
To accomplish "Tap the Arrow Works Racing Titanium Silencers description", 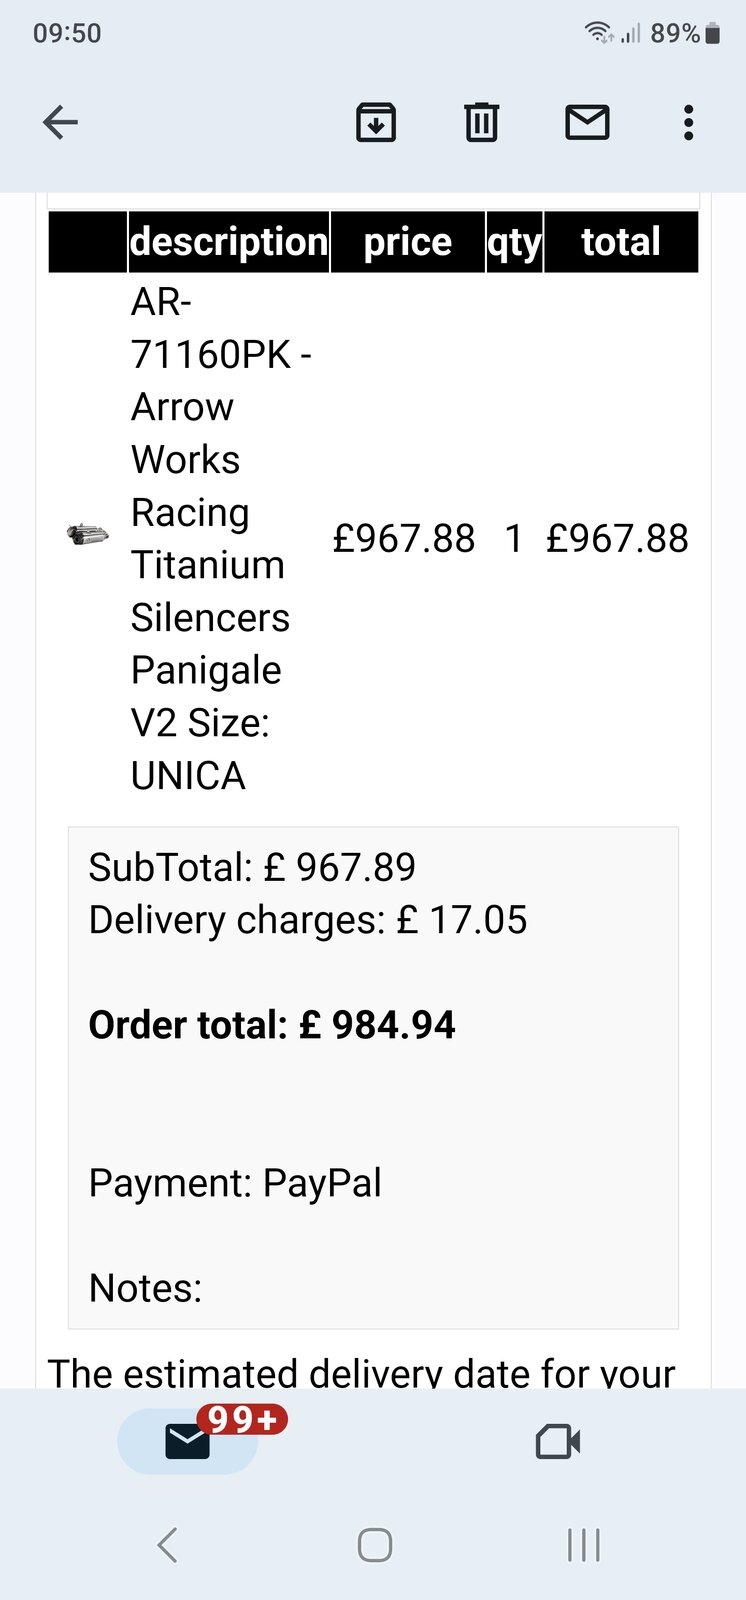I will pyautogui.click(x=210, y=538).
